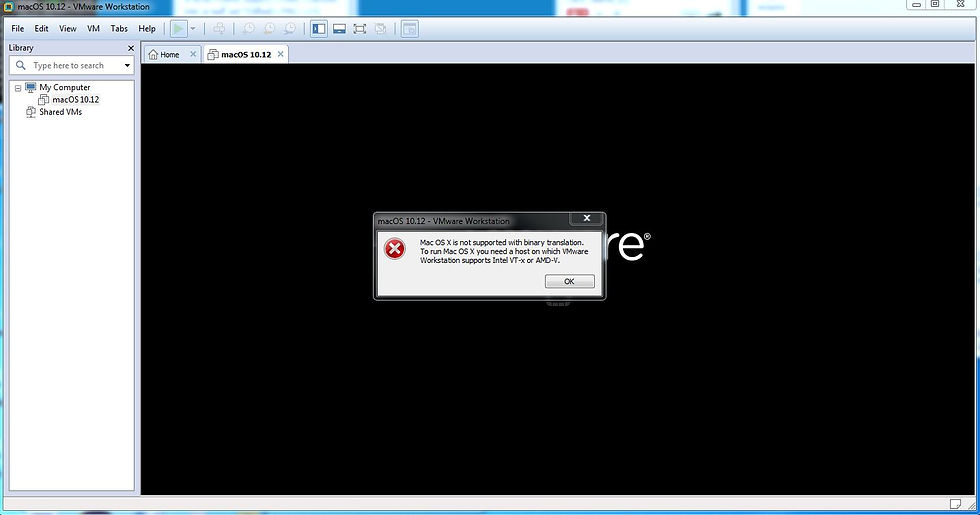Viewport: 980px width, 515px height.
Task: Click the search magnifier icon in Library
Action: click(x=21, y=65)
